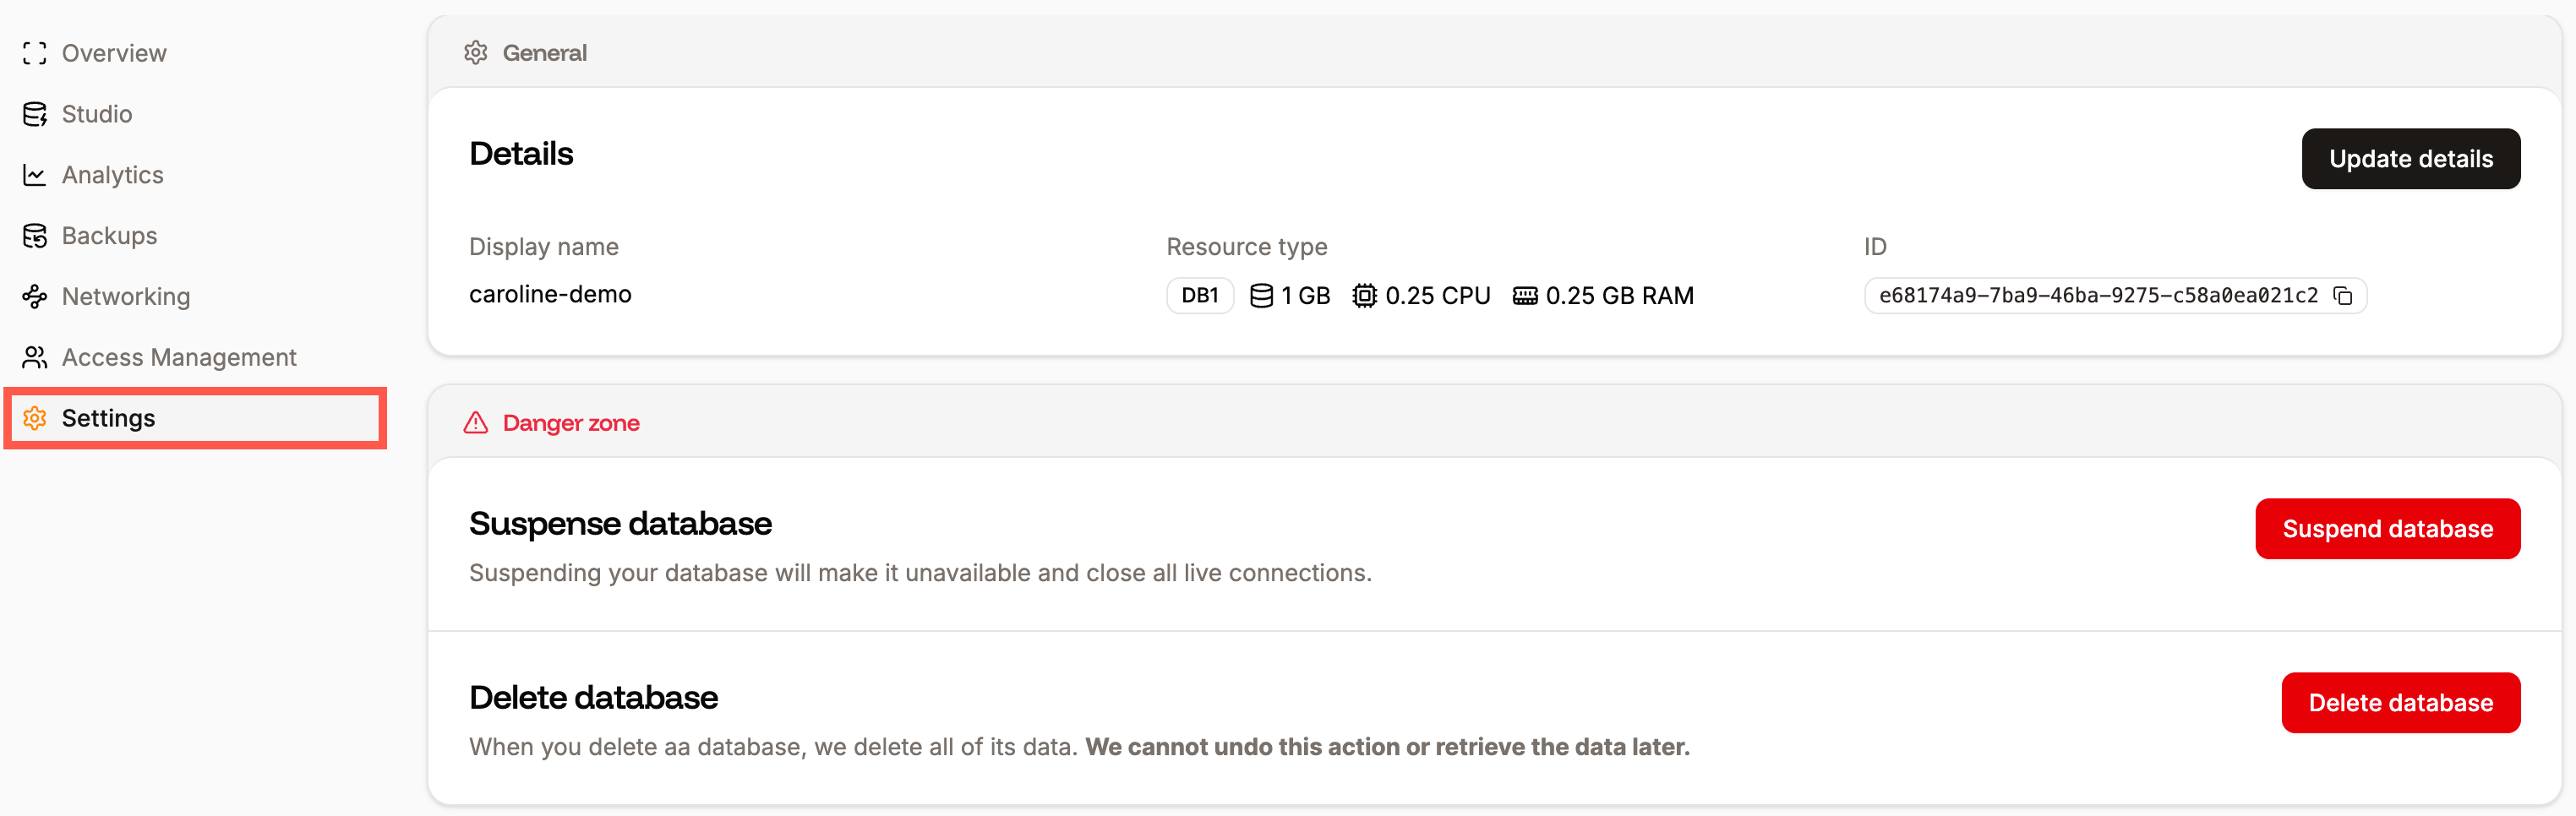Click the Analytics chart icon
Viewport: 2576px width, 816px height.
34,174
